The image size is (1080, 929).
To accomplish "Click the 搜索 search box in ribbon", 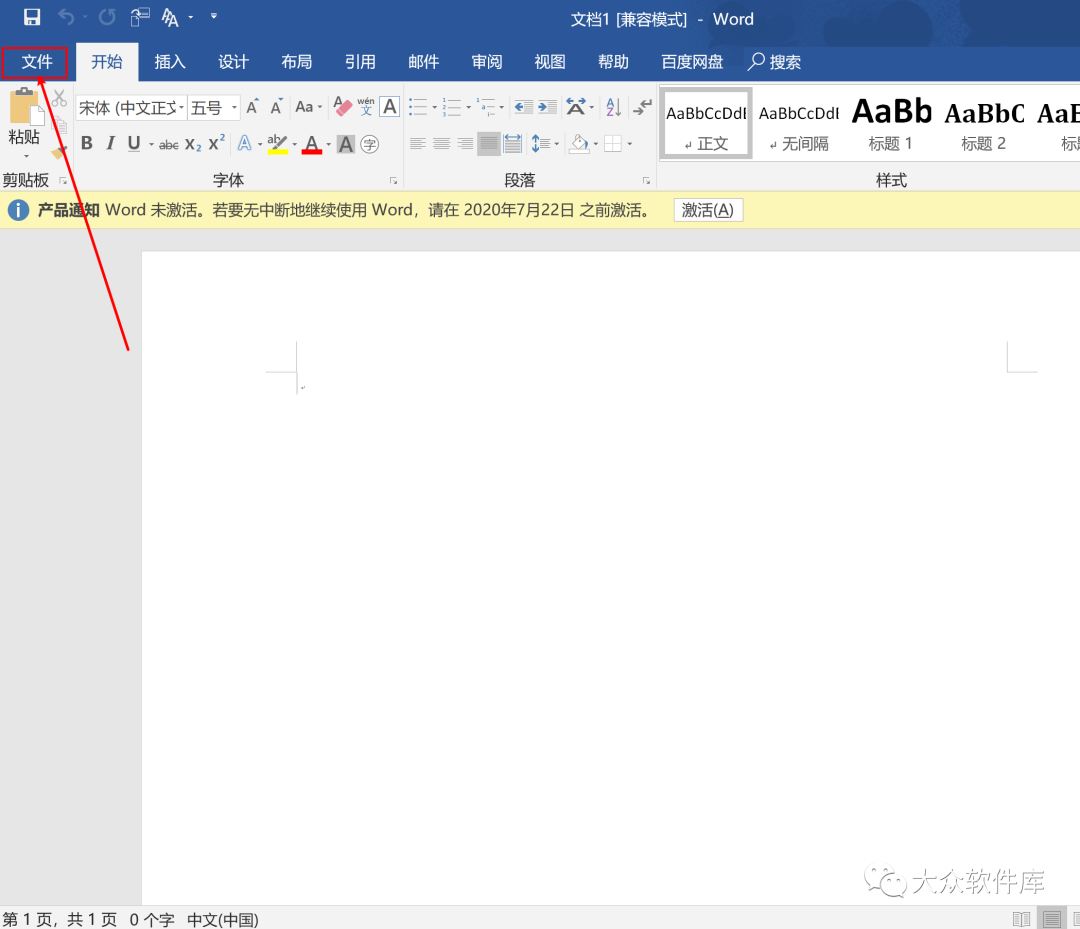I will point(776,62).
